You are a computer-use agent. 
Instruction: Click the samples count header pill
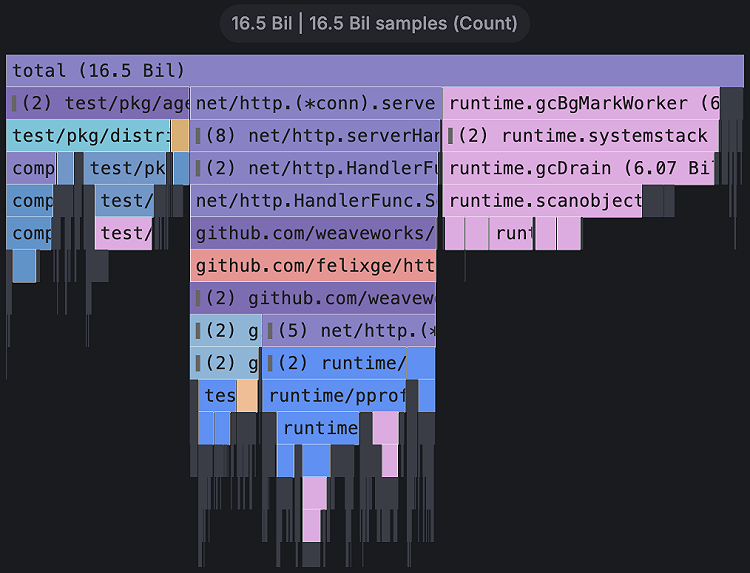pyautogui.click(x=375, y=23)
